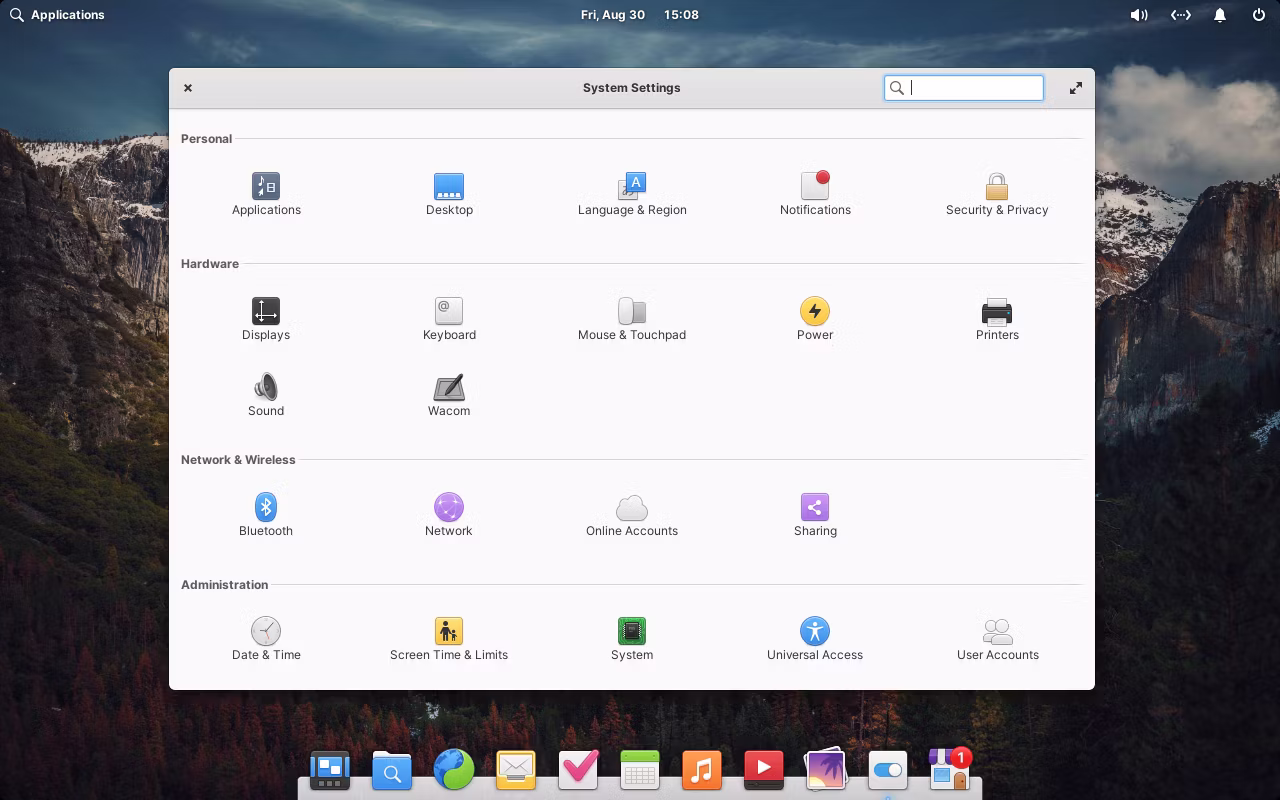Viewport: 1280px width, 800px height.
Task: Open Keyboard settings
Action: pyautogui.click(x=449, y=319)
